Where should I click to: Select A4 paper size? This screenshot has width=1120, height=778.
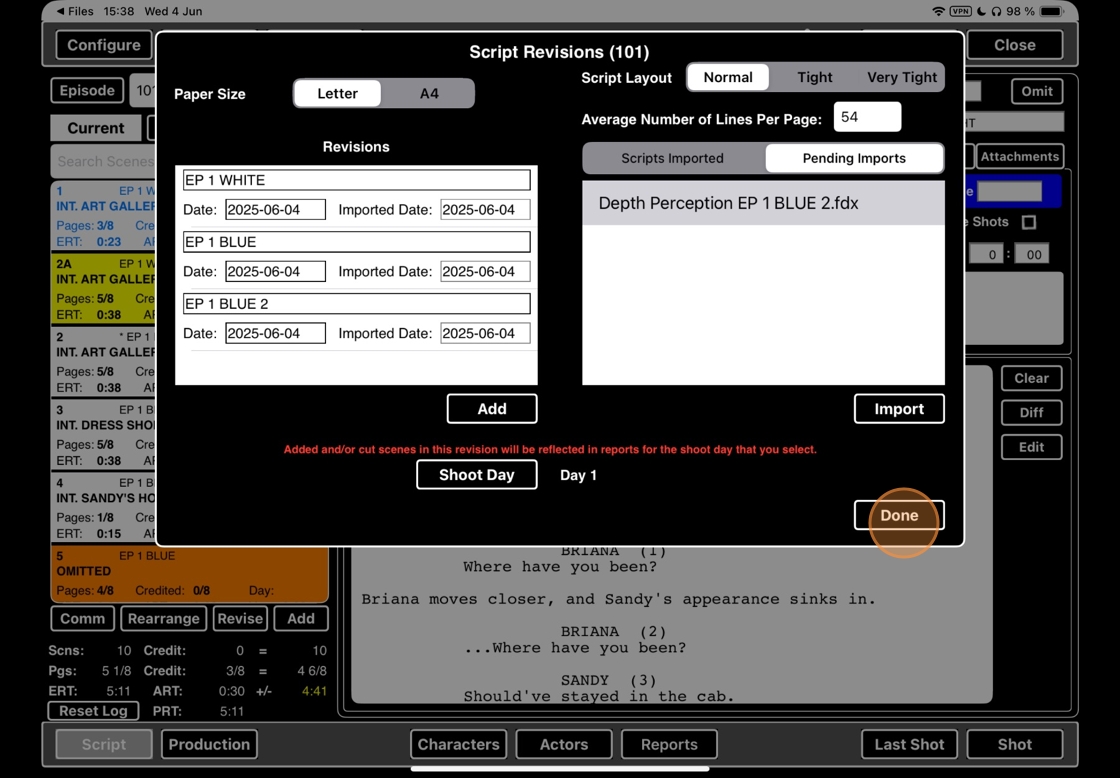pyautogui.click(x=429, y=94)
